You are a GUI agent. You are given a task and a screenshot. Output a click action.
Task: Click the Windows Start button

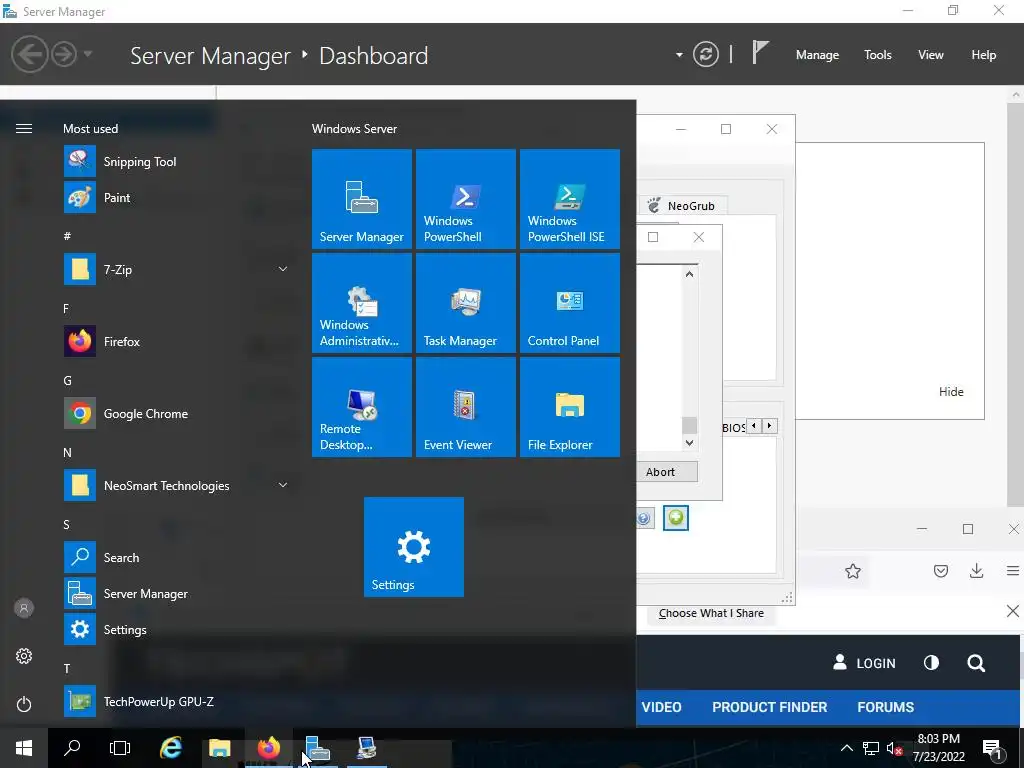point(24,748)
